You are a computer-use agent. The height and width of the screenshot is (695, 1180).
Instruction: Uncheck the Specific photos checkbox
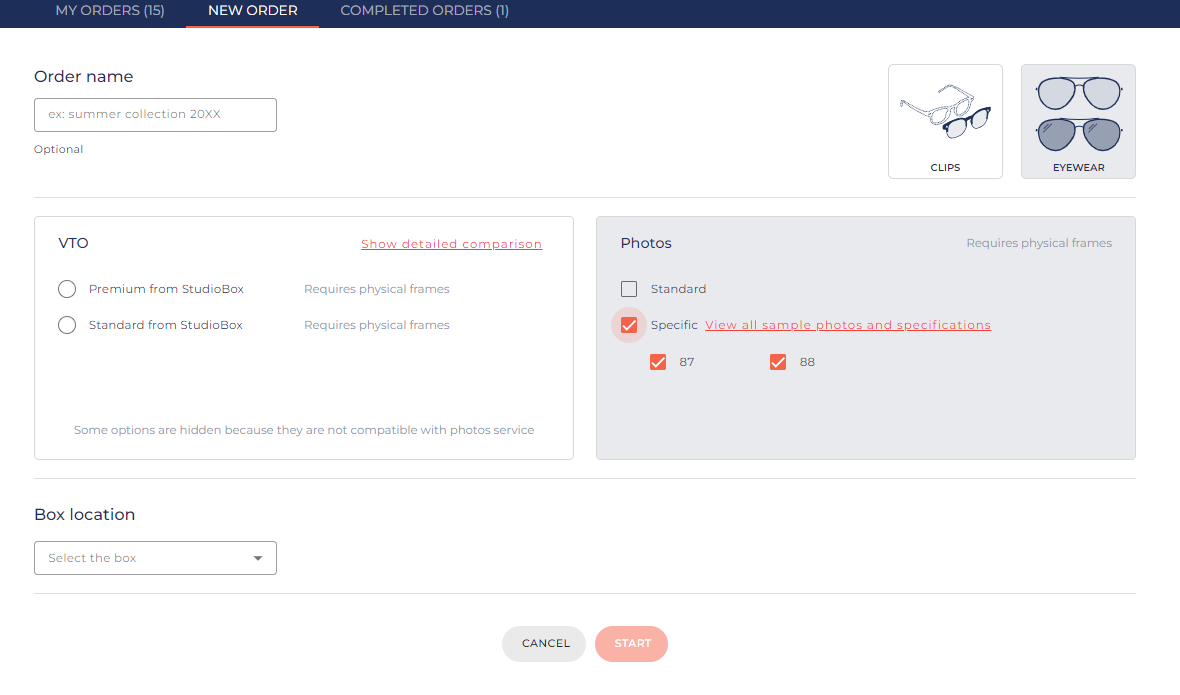(x=629, y=325)
